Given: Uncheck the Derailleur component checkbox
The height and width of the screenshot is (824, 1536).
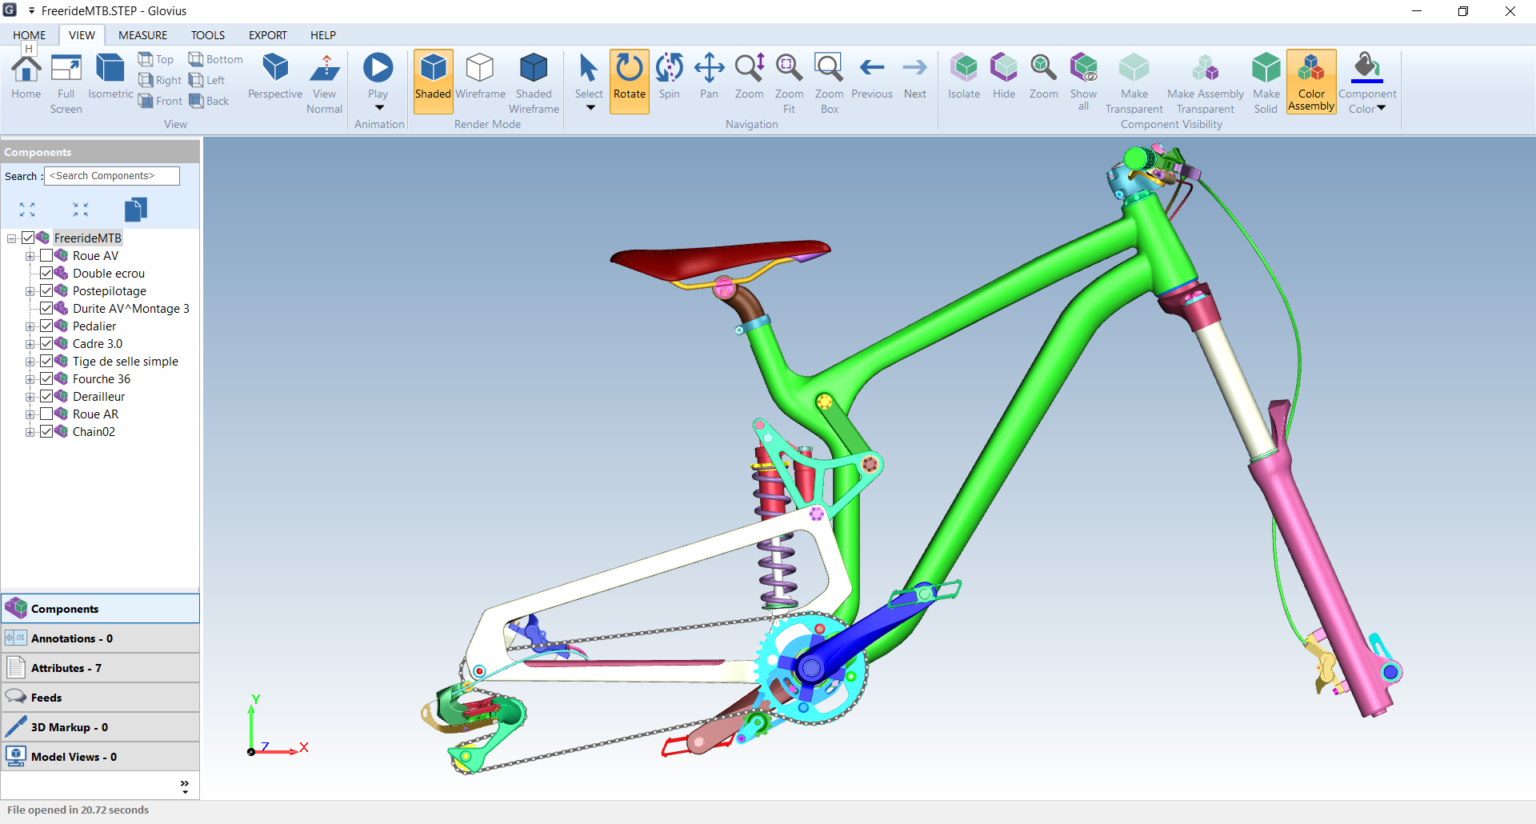Looking at the screenshot, I should click(46, 397).
